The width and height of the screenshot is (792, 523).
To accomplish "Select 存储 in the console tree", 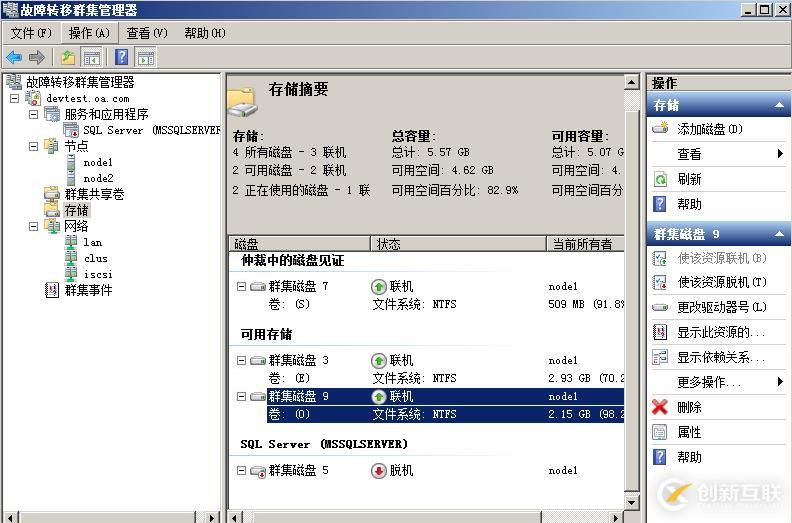I will (x=76, y=210).
